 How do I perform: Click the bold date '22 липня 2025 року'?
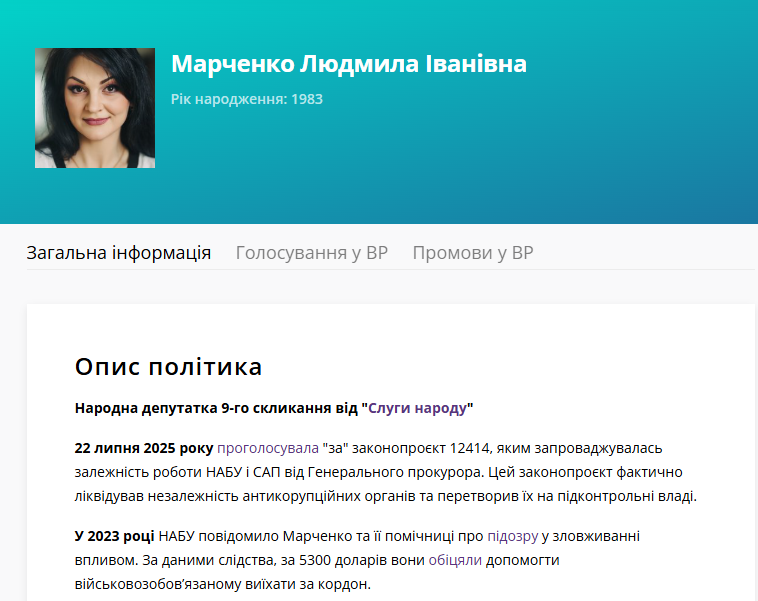click(143, 448)
